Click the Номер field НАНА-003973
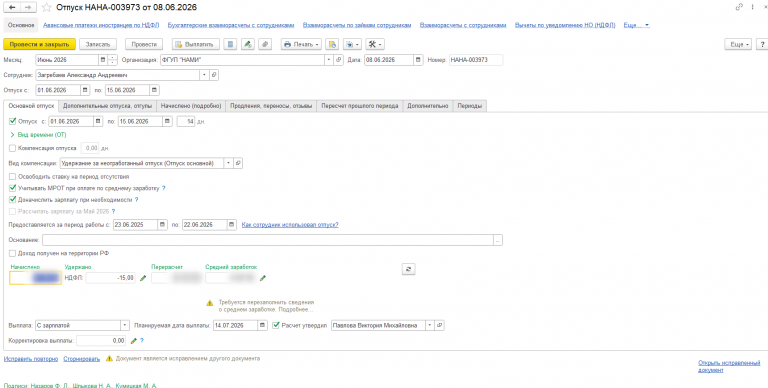Image resolution: width=768 pixels, height=388 pixels. (476, 60)
